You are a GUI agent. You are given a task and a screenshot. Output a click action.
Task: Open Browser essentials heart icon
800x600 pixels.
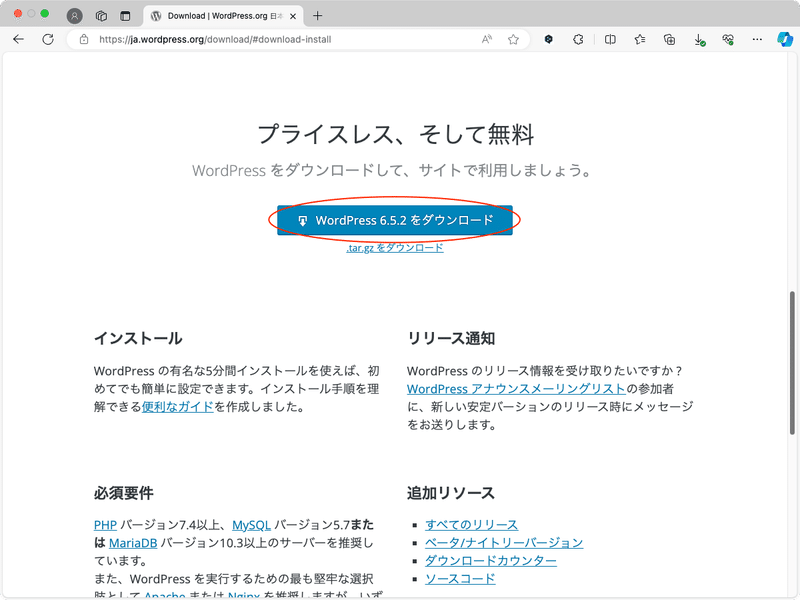pos(728,39)
